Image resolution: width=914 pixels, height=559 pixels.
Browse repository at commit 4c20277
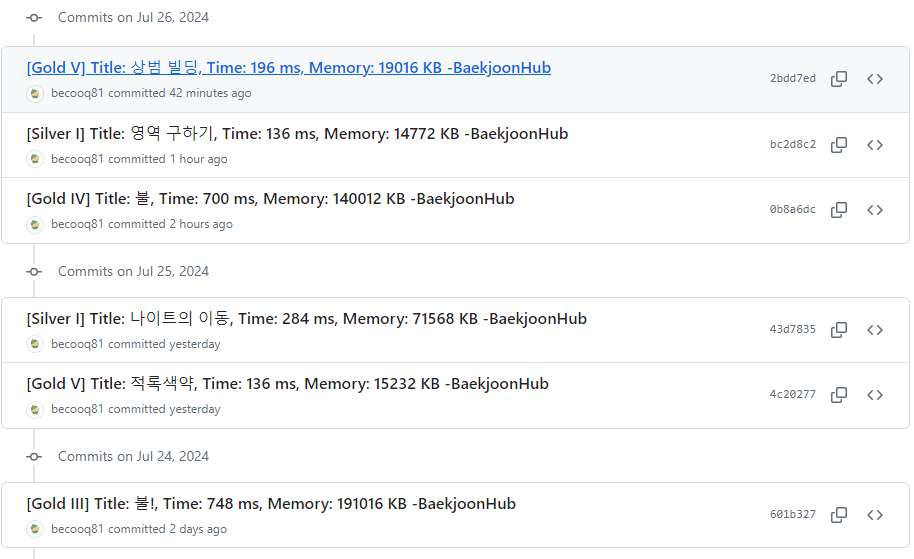875,395
